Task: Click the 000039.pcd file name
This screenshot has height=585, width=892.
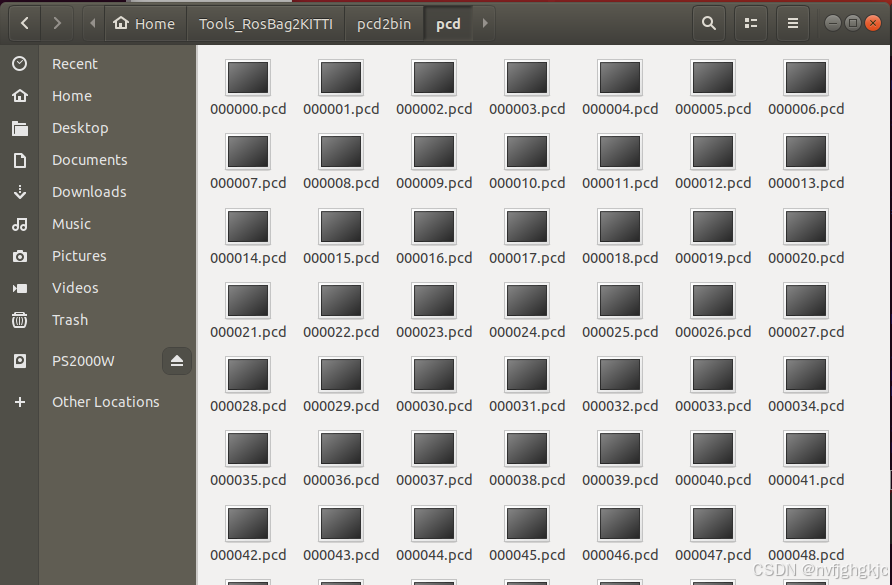Action: (620, 480)
